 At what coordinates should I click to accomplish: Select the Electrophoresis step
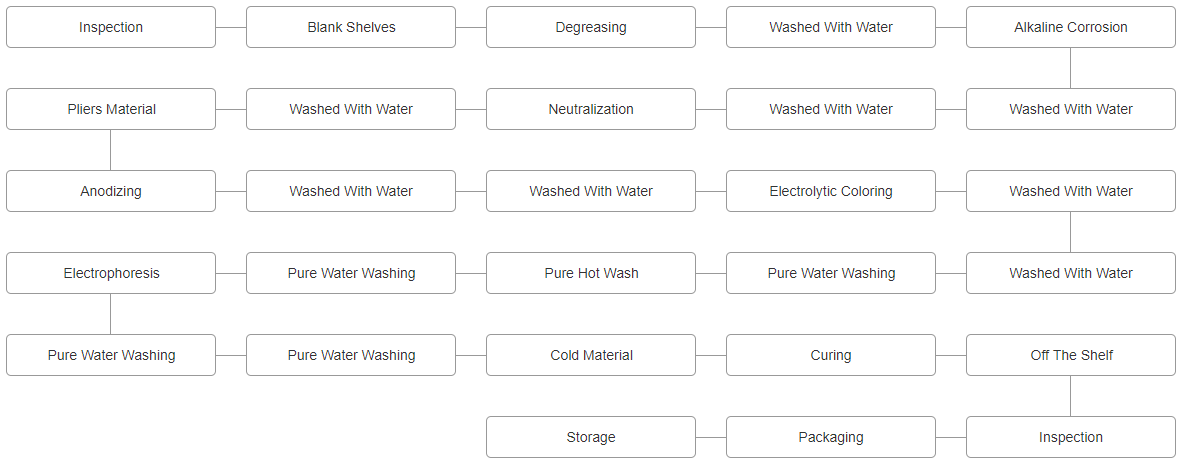tap(111, 273)
